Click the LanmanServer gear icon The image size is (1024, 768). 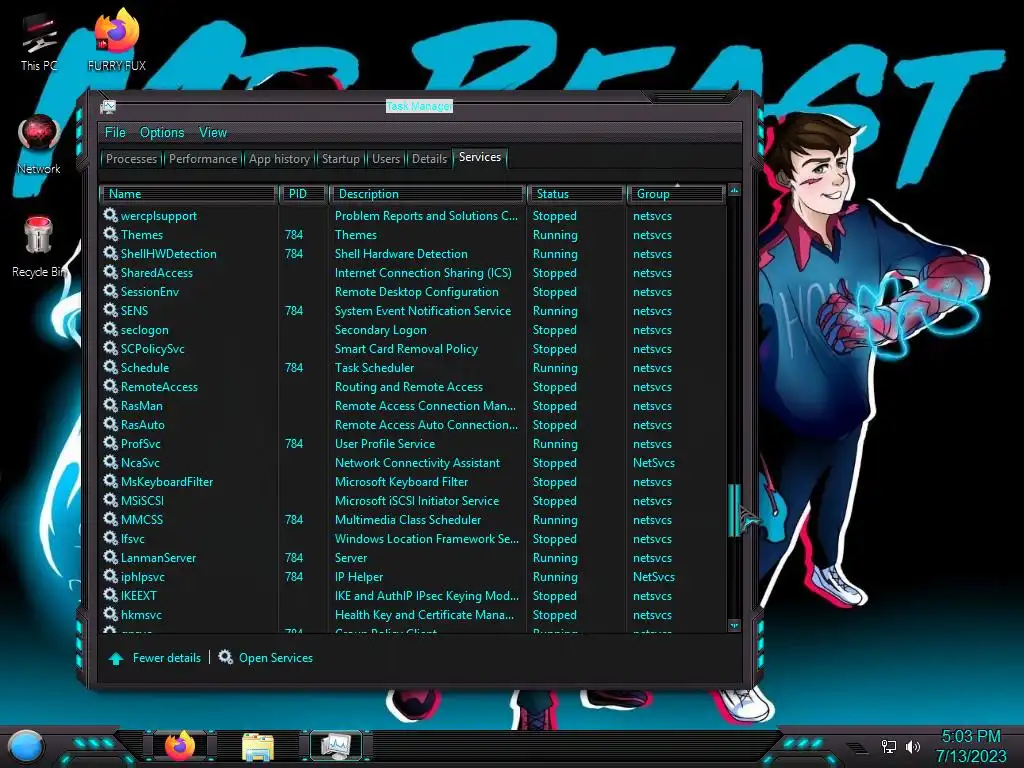point(110,557)
